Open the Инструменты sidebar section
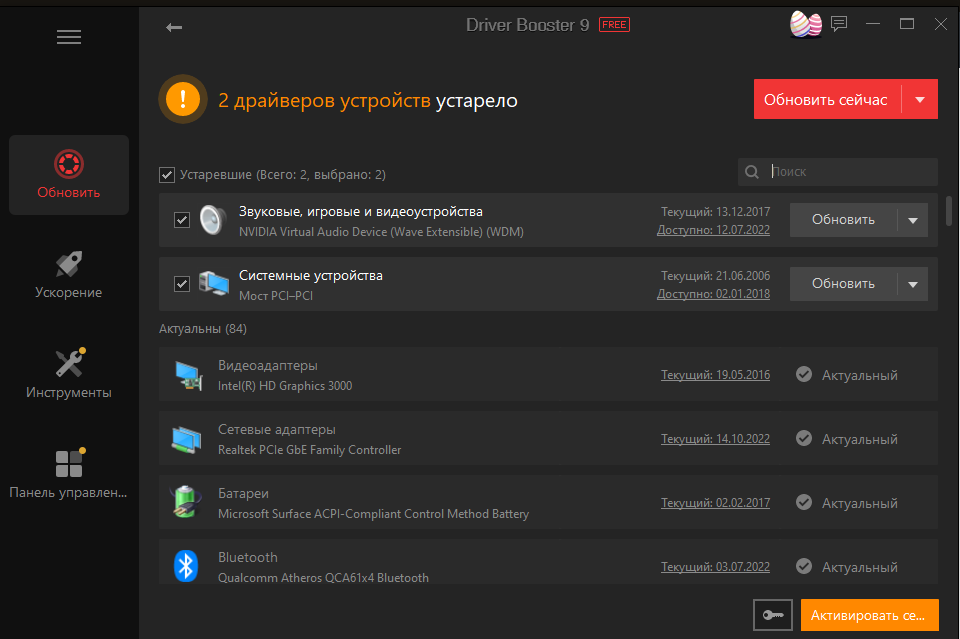This screenshot has width=960, height=639. click(69, 374)
